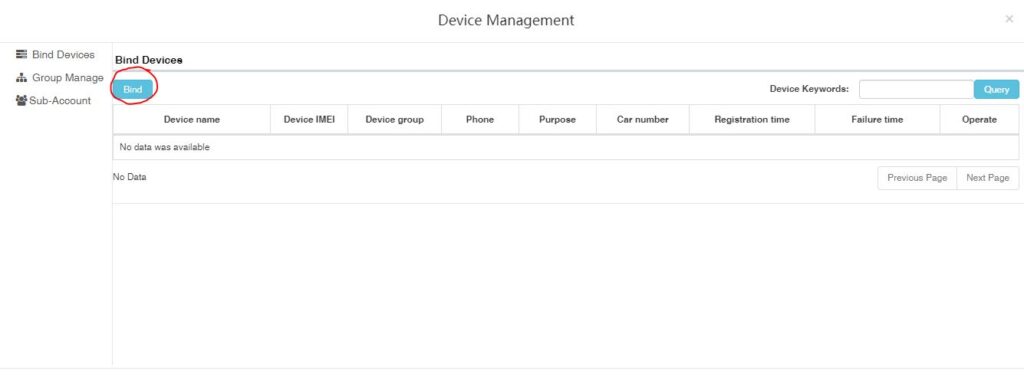Click the Device IMEI column header
This screenshot has height=390, width=1024.
coord(309,120)
